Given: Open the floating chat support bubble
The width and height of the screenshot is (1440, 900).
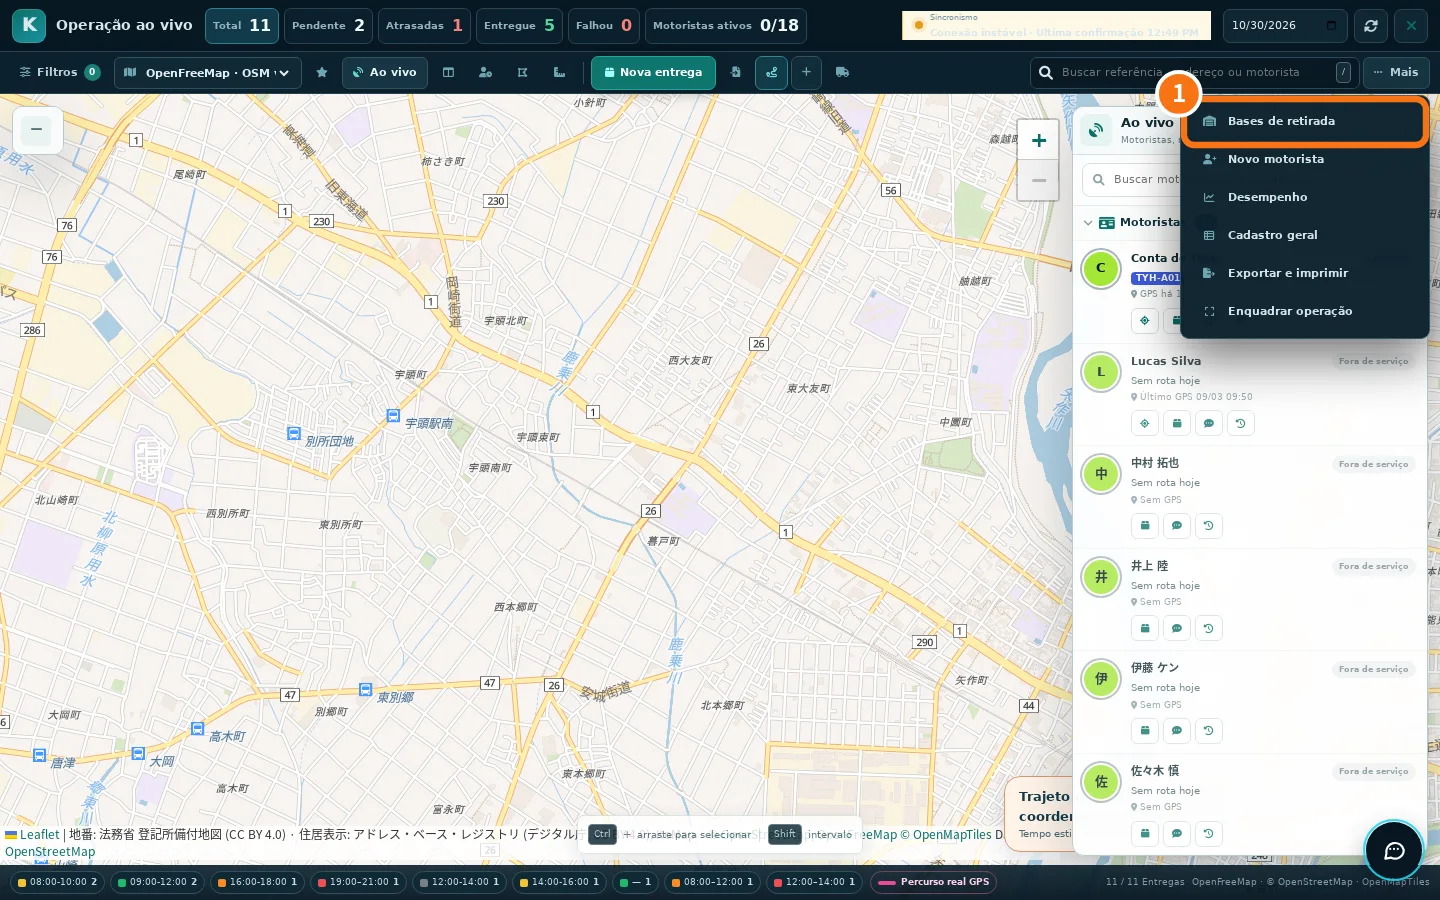Looking at the screenshot, I should [x=1394, y=850].
